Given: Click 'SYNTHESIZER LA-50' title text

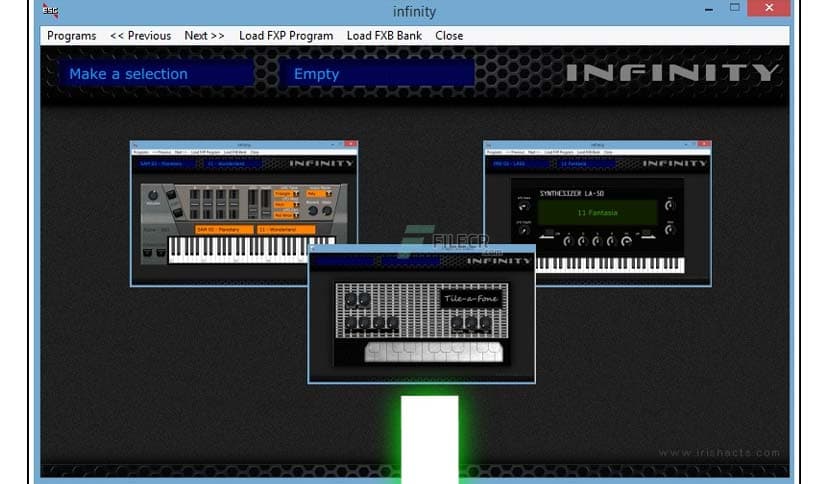Looking at the screenshot, I should [572, 193].
